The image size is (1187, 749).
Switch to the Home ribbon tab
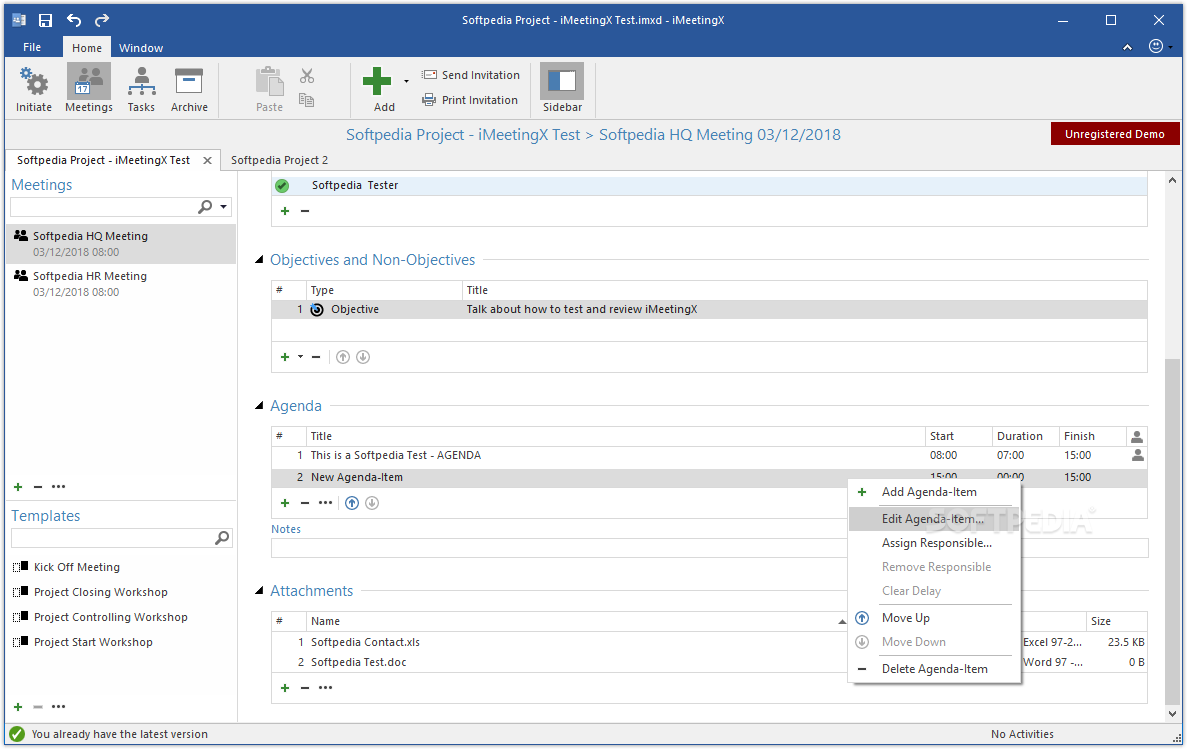pos(87,48)
